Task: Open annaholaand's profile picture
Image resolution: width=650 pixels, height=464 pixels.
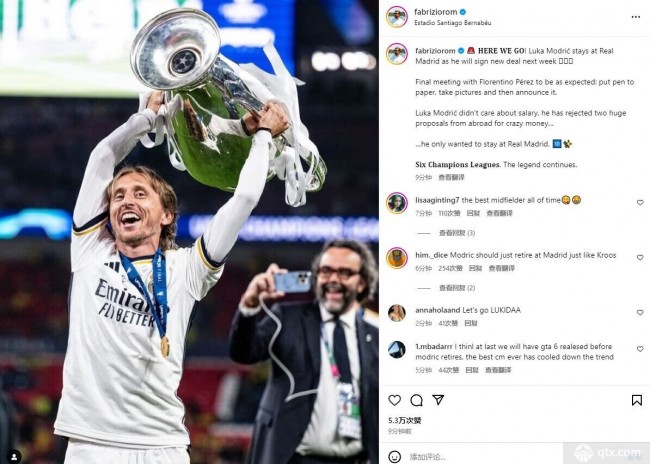Action: [x=397, y=313]
